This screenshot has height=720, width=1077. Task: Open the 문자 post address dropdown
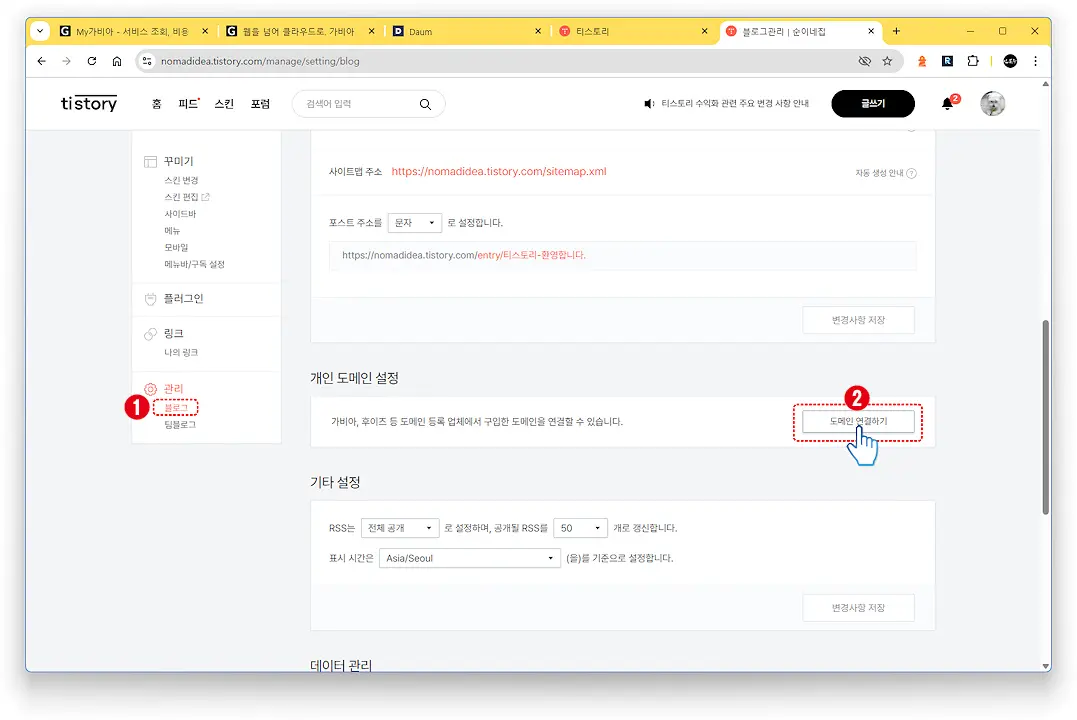pyautogui.click(x=414, y=222)
